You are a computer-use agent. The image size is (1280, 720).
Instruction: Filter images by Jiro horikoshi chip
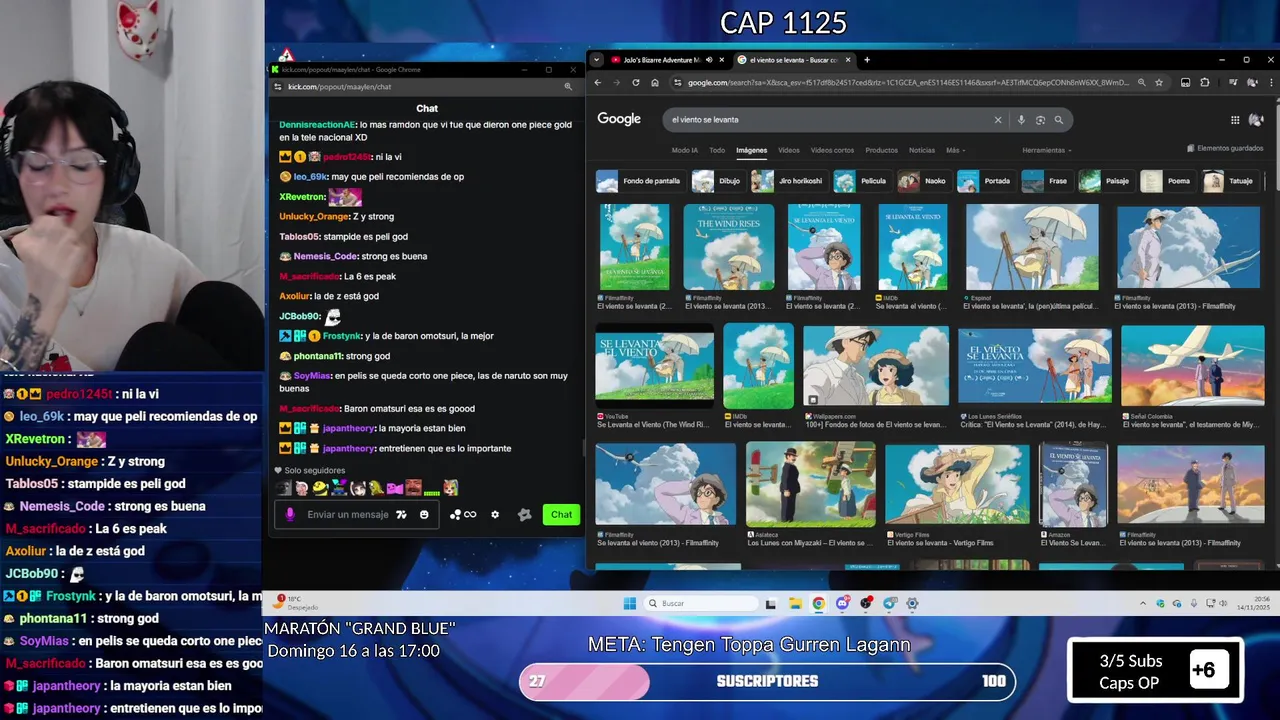pyautogui.click(x=789, y=181)
